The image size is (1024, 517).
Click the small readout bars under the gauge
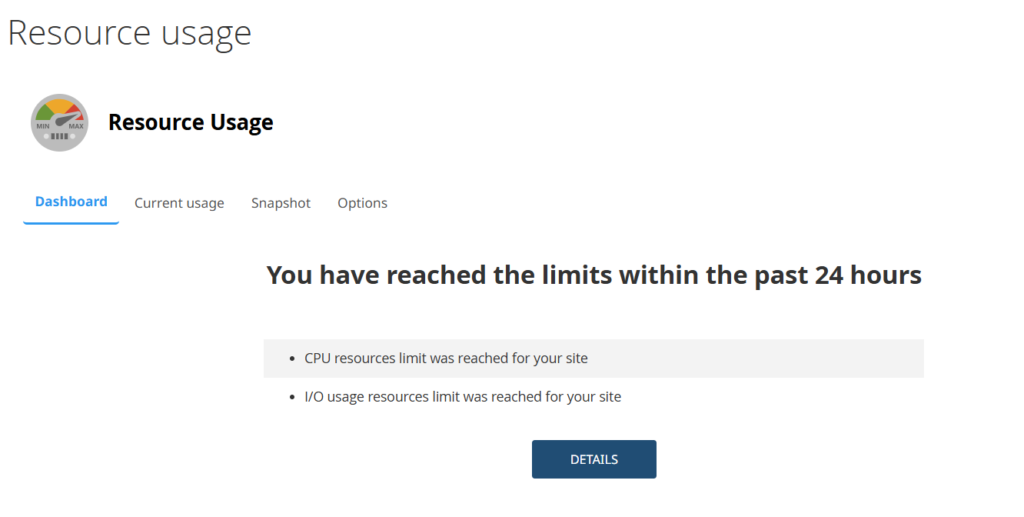(x=60, y=136)
